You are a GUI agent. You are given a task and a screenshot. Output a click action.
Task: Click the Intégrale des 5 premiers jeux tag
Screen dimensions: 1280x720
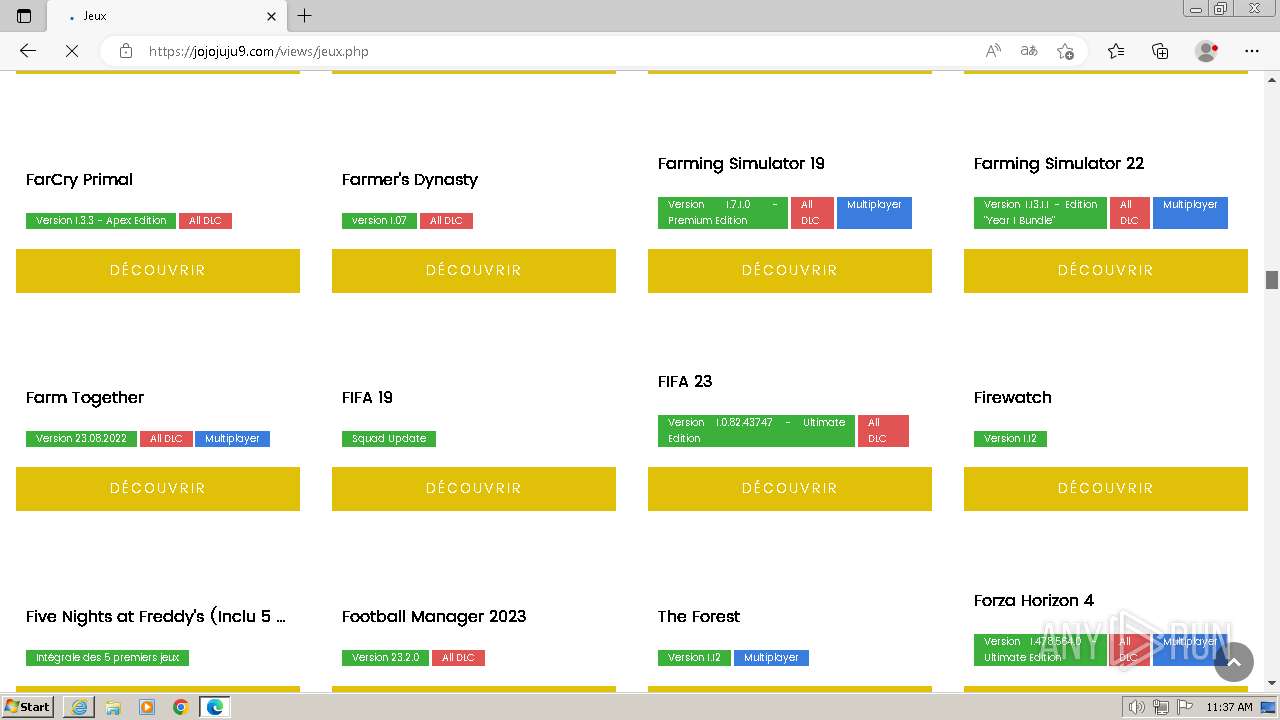click(107, 658)
